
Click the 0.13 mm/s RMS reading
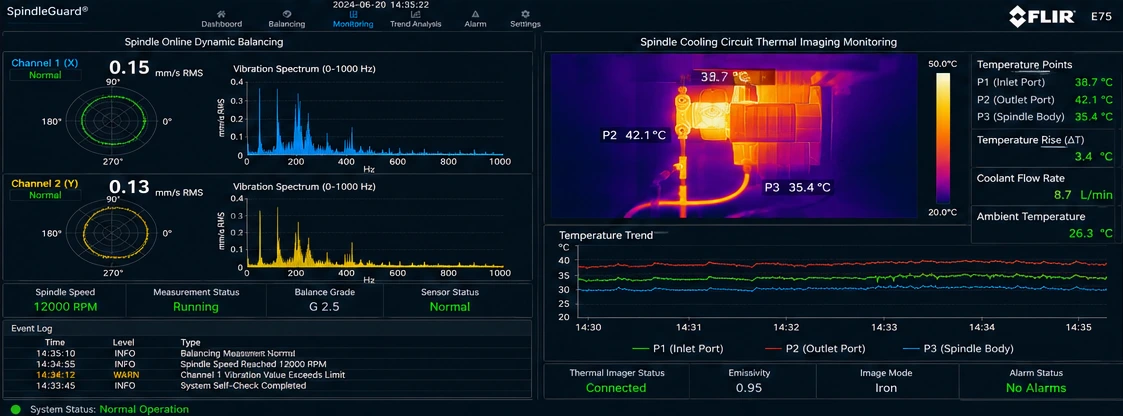[x=155, y=189]
